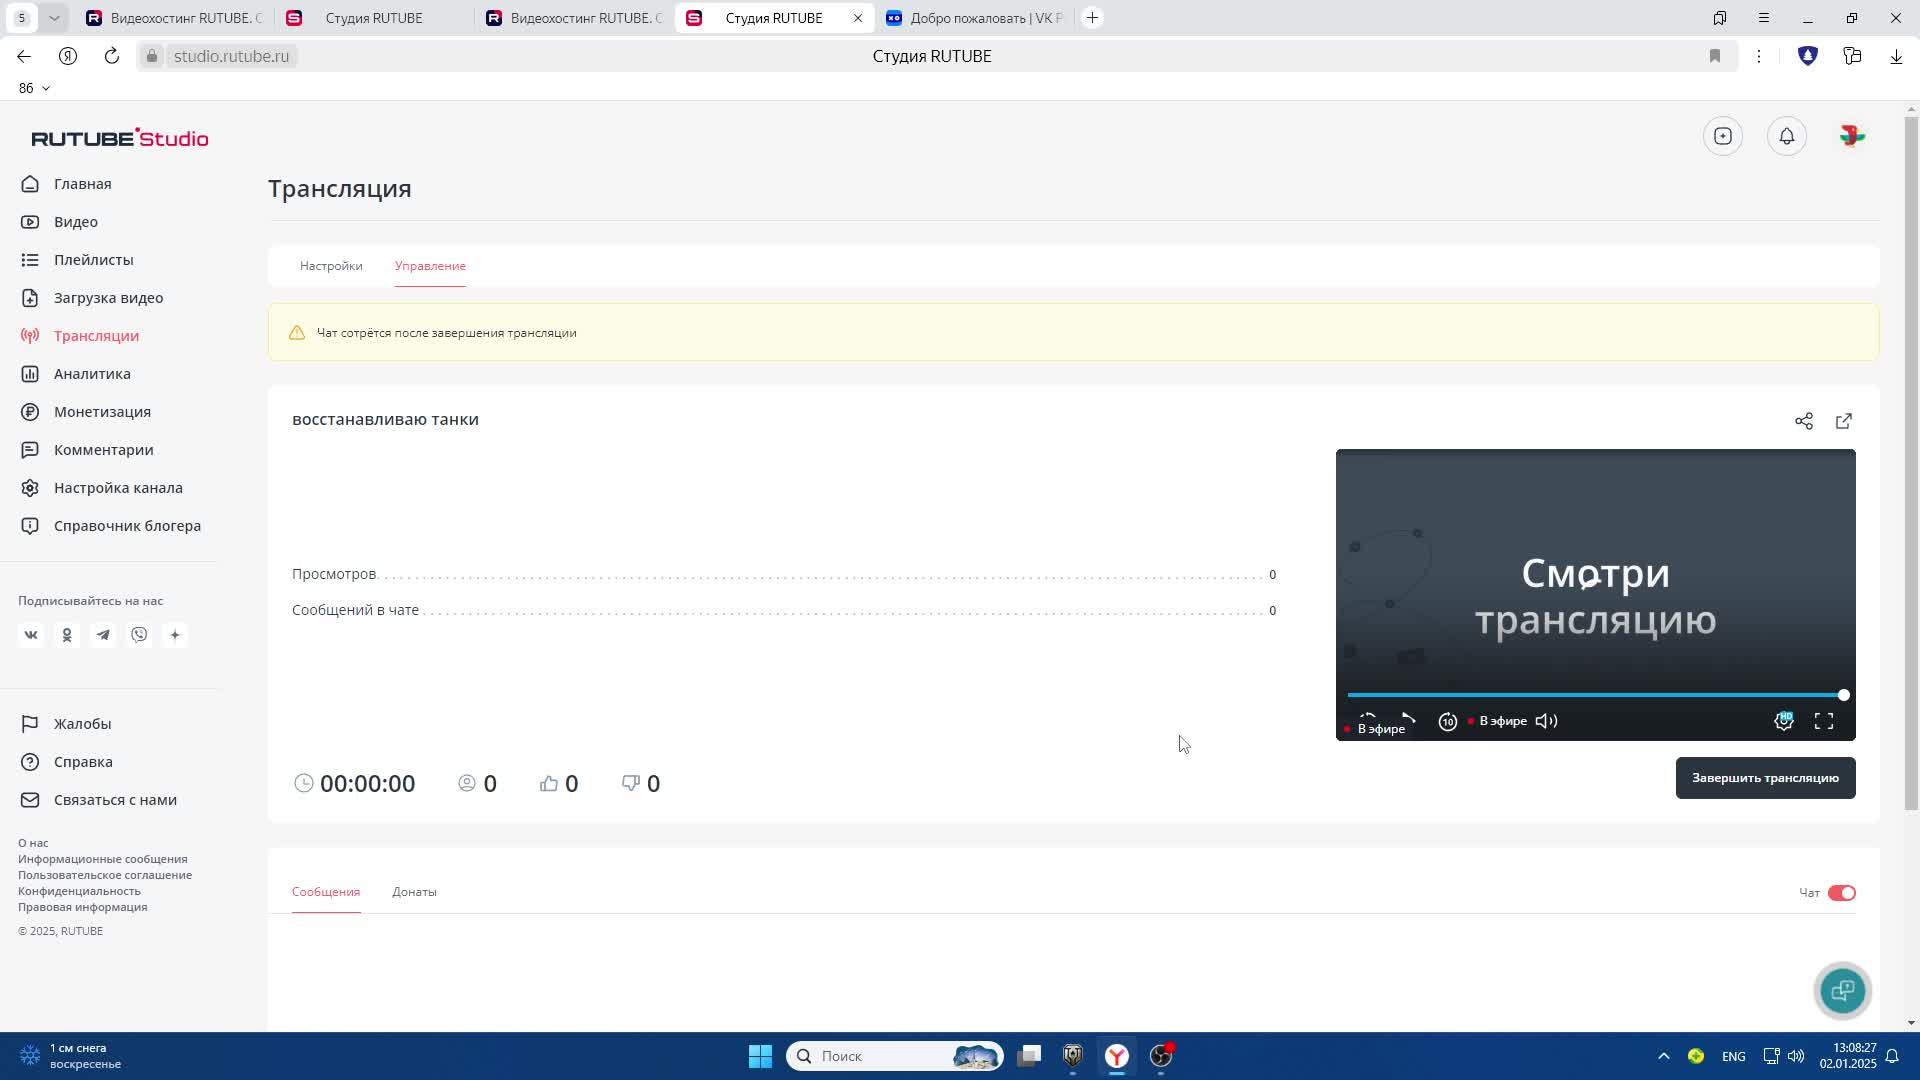Viewport: 1920px width, 1080px height.
Task: Show hidden tray icons chevron
Action: 1664,1056
